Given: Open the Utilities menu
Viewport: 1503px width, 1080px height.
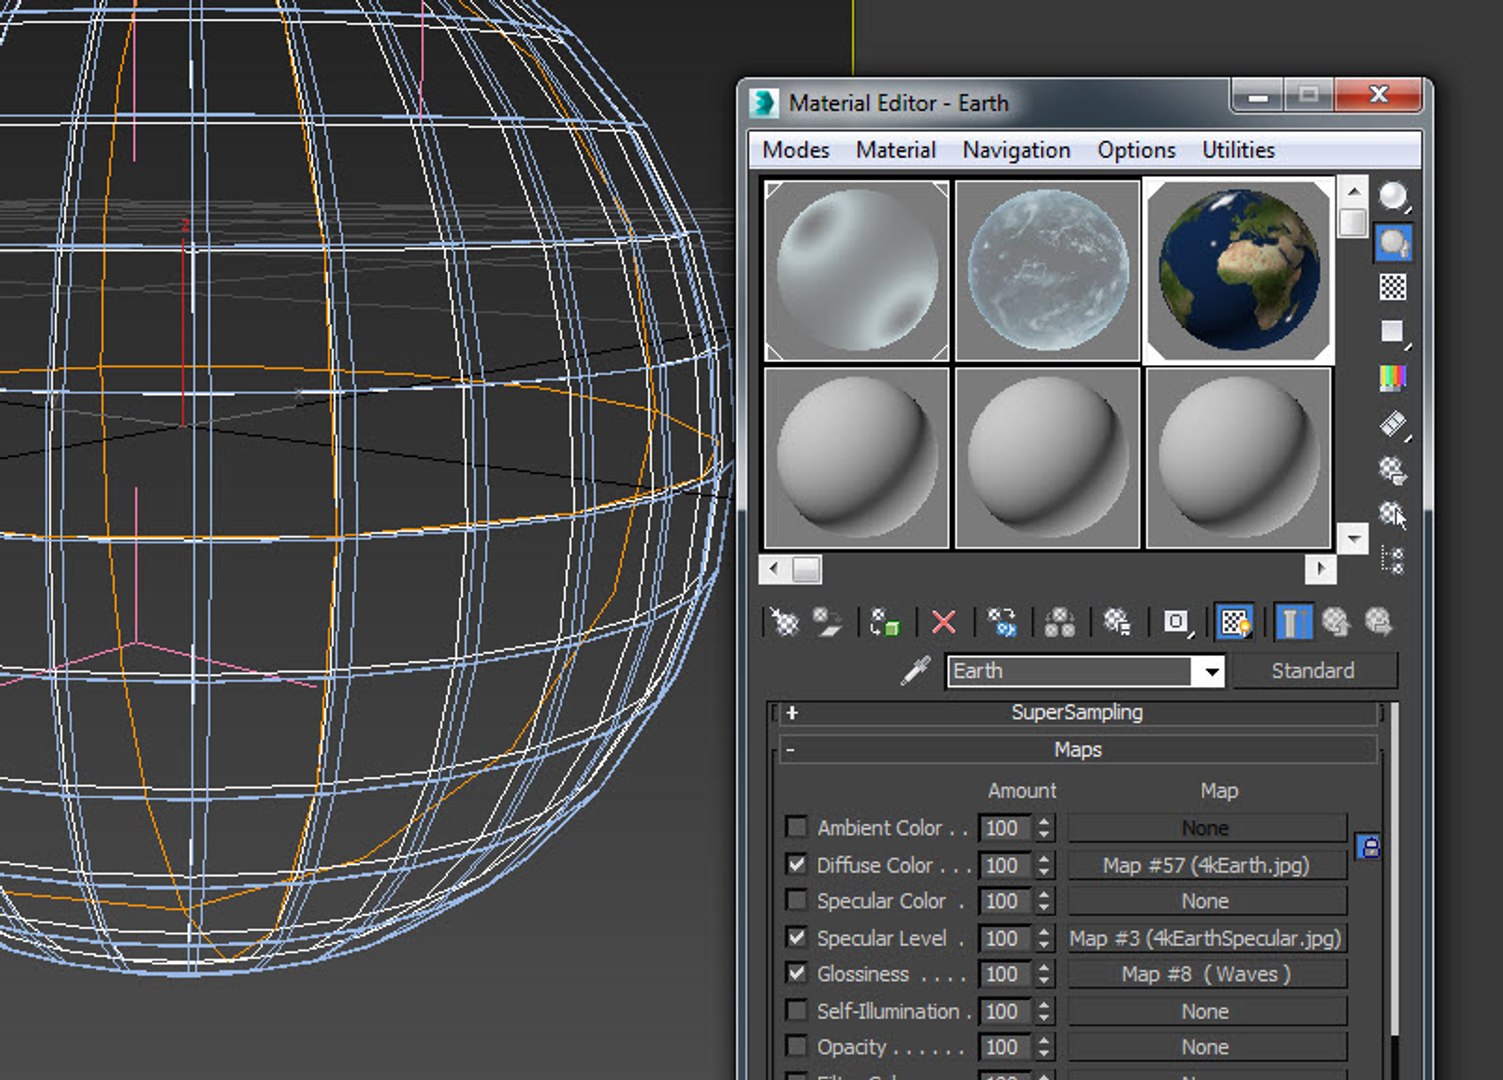Looking at the screenshot, I should coord(1238,150).
